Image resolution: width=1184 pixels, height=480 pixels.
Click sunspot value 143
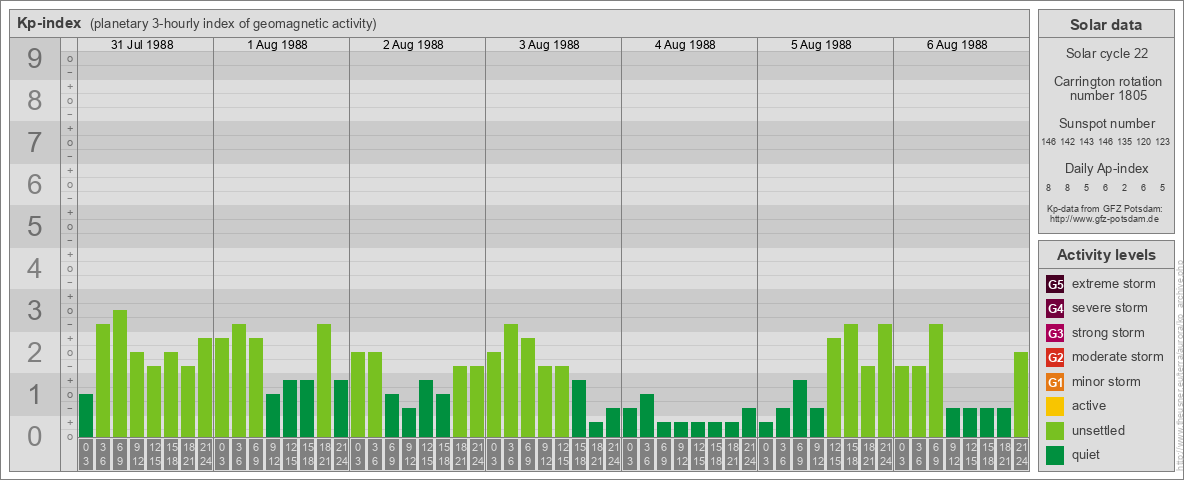[1087, 142]
